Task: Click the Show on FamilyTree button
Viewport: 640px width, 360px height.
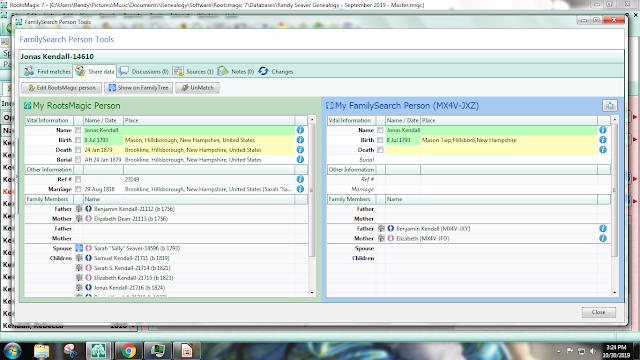Action: pos(138,88)
